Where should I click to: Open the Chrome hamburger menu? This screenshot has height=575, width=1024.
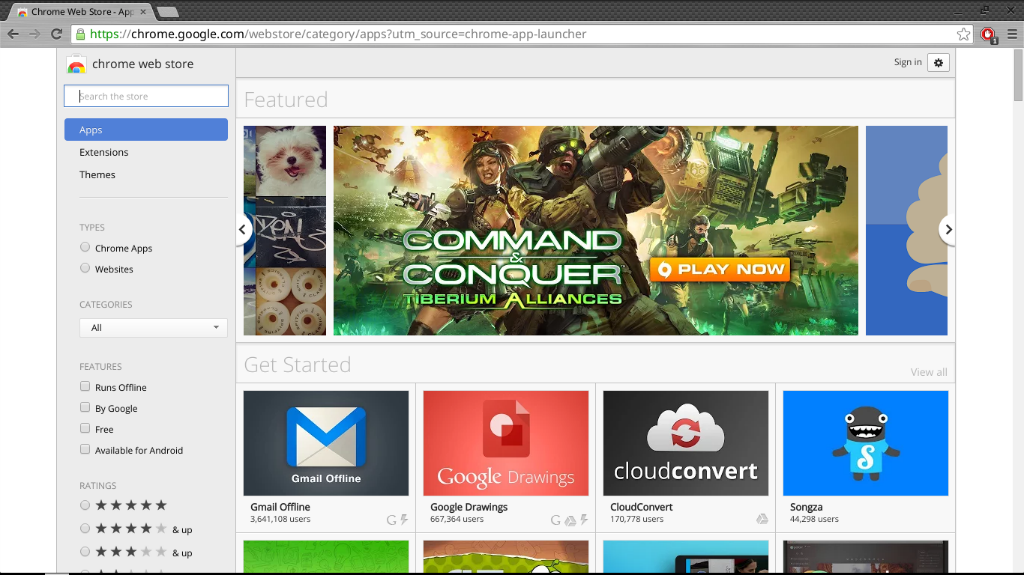[1011, 34]
